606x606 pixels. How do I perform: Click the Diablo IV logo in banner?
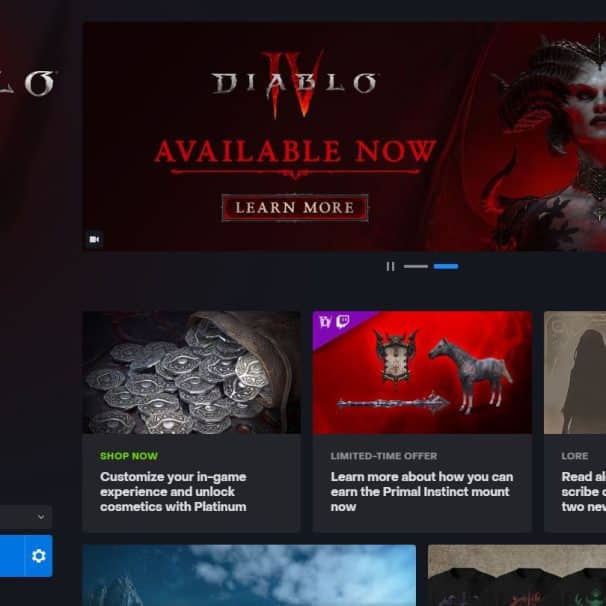(295, 84)
